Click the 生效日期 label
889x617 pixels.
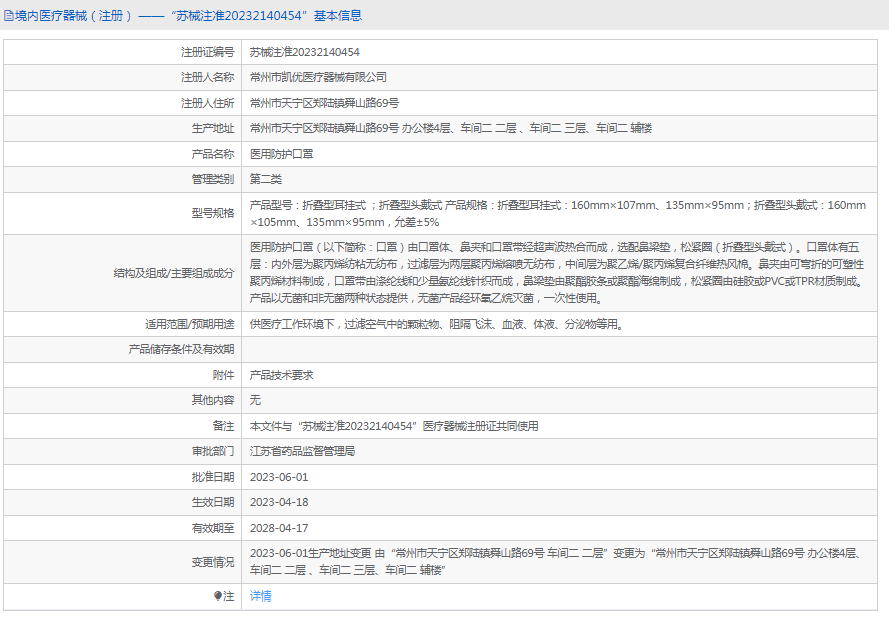(213, 502)
